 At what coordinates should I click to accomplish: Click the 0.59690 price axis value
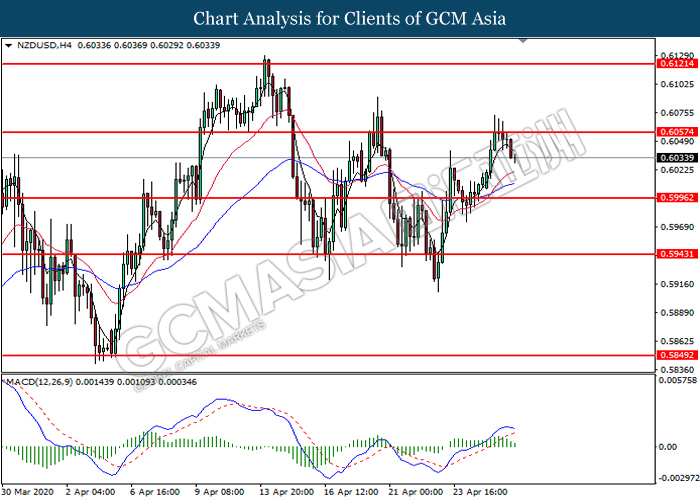677,227
